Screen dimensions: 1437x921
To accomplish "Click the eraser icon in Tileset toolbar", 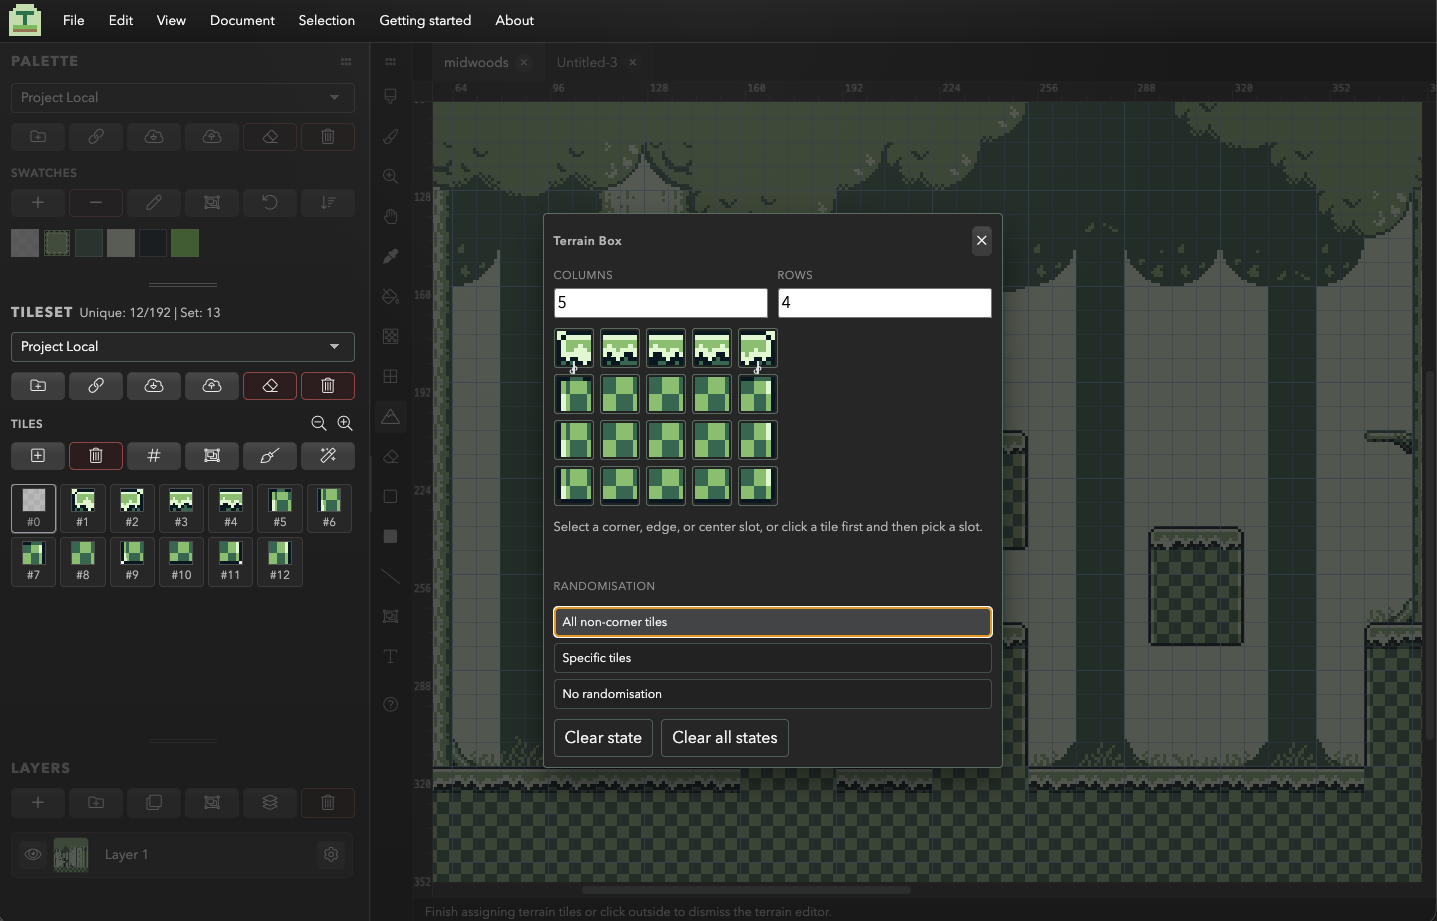I will [270, 386].
